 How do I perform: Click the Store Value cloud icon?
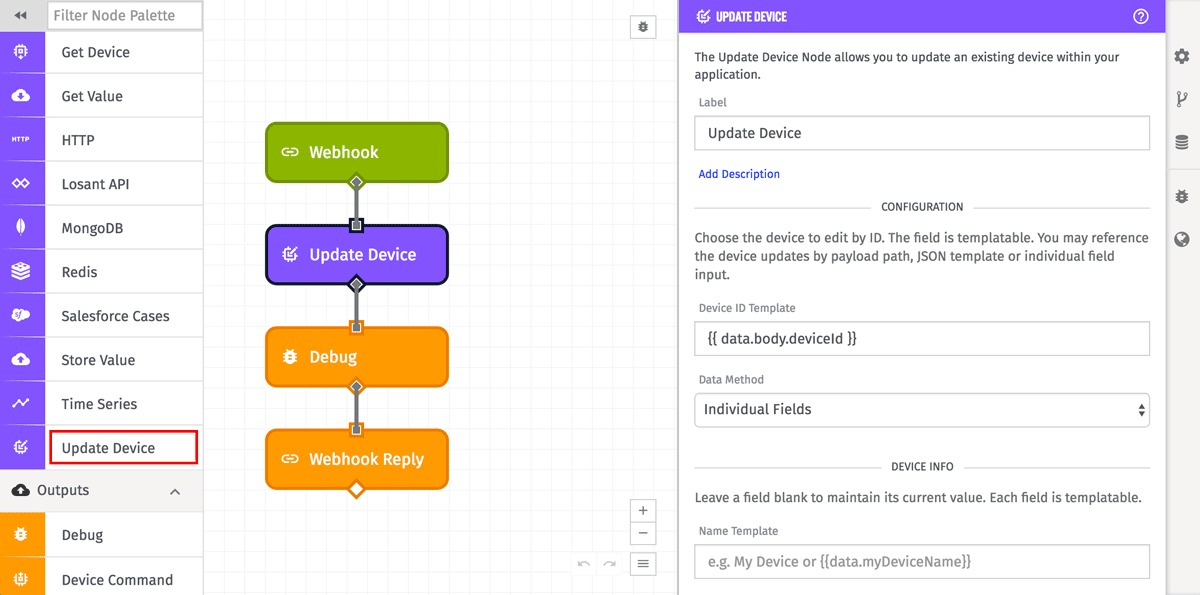point(21,360)
